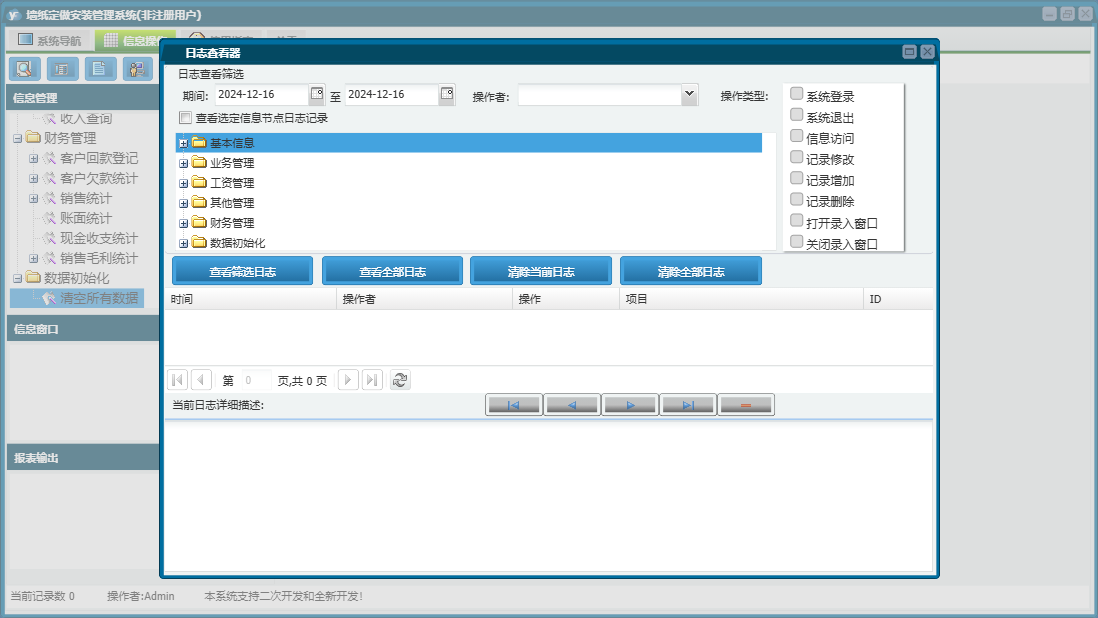Expand the 其他管理 tree node
Screen dimensions: 1098x618
pyautogui.click(x=183, y=204)
